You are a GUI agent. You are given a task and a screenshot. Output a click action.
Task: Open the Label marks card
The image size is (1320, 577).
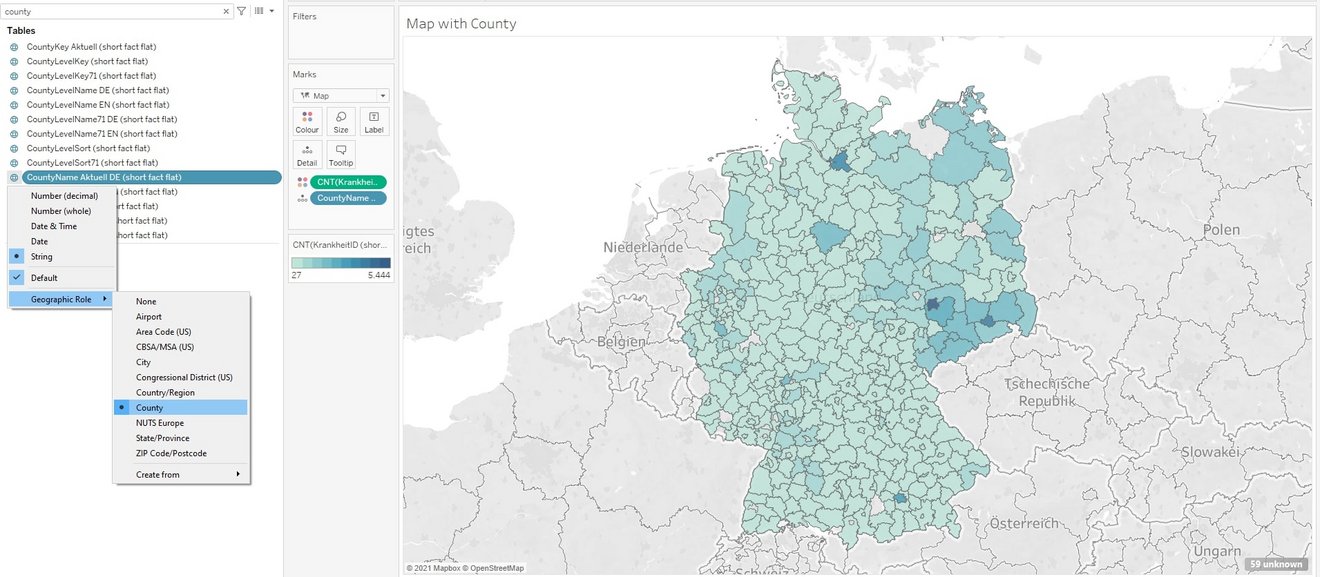click(x=374, y=121)
